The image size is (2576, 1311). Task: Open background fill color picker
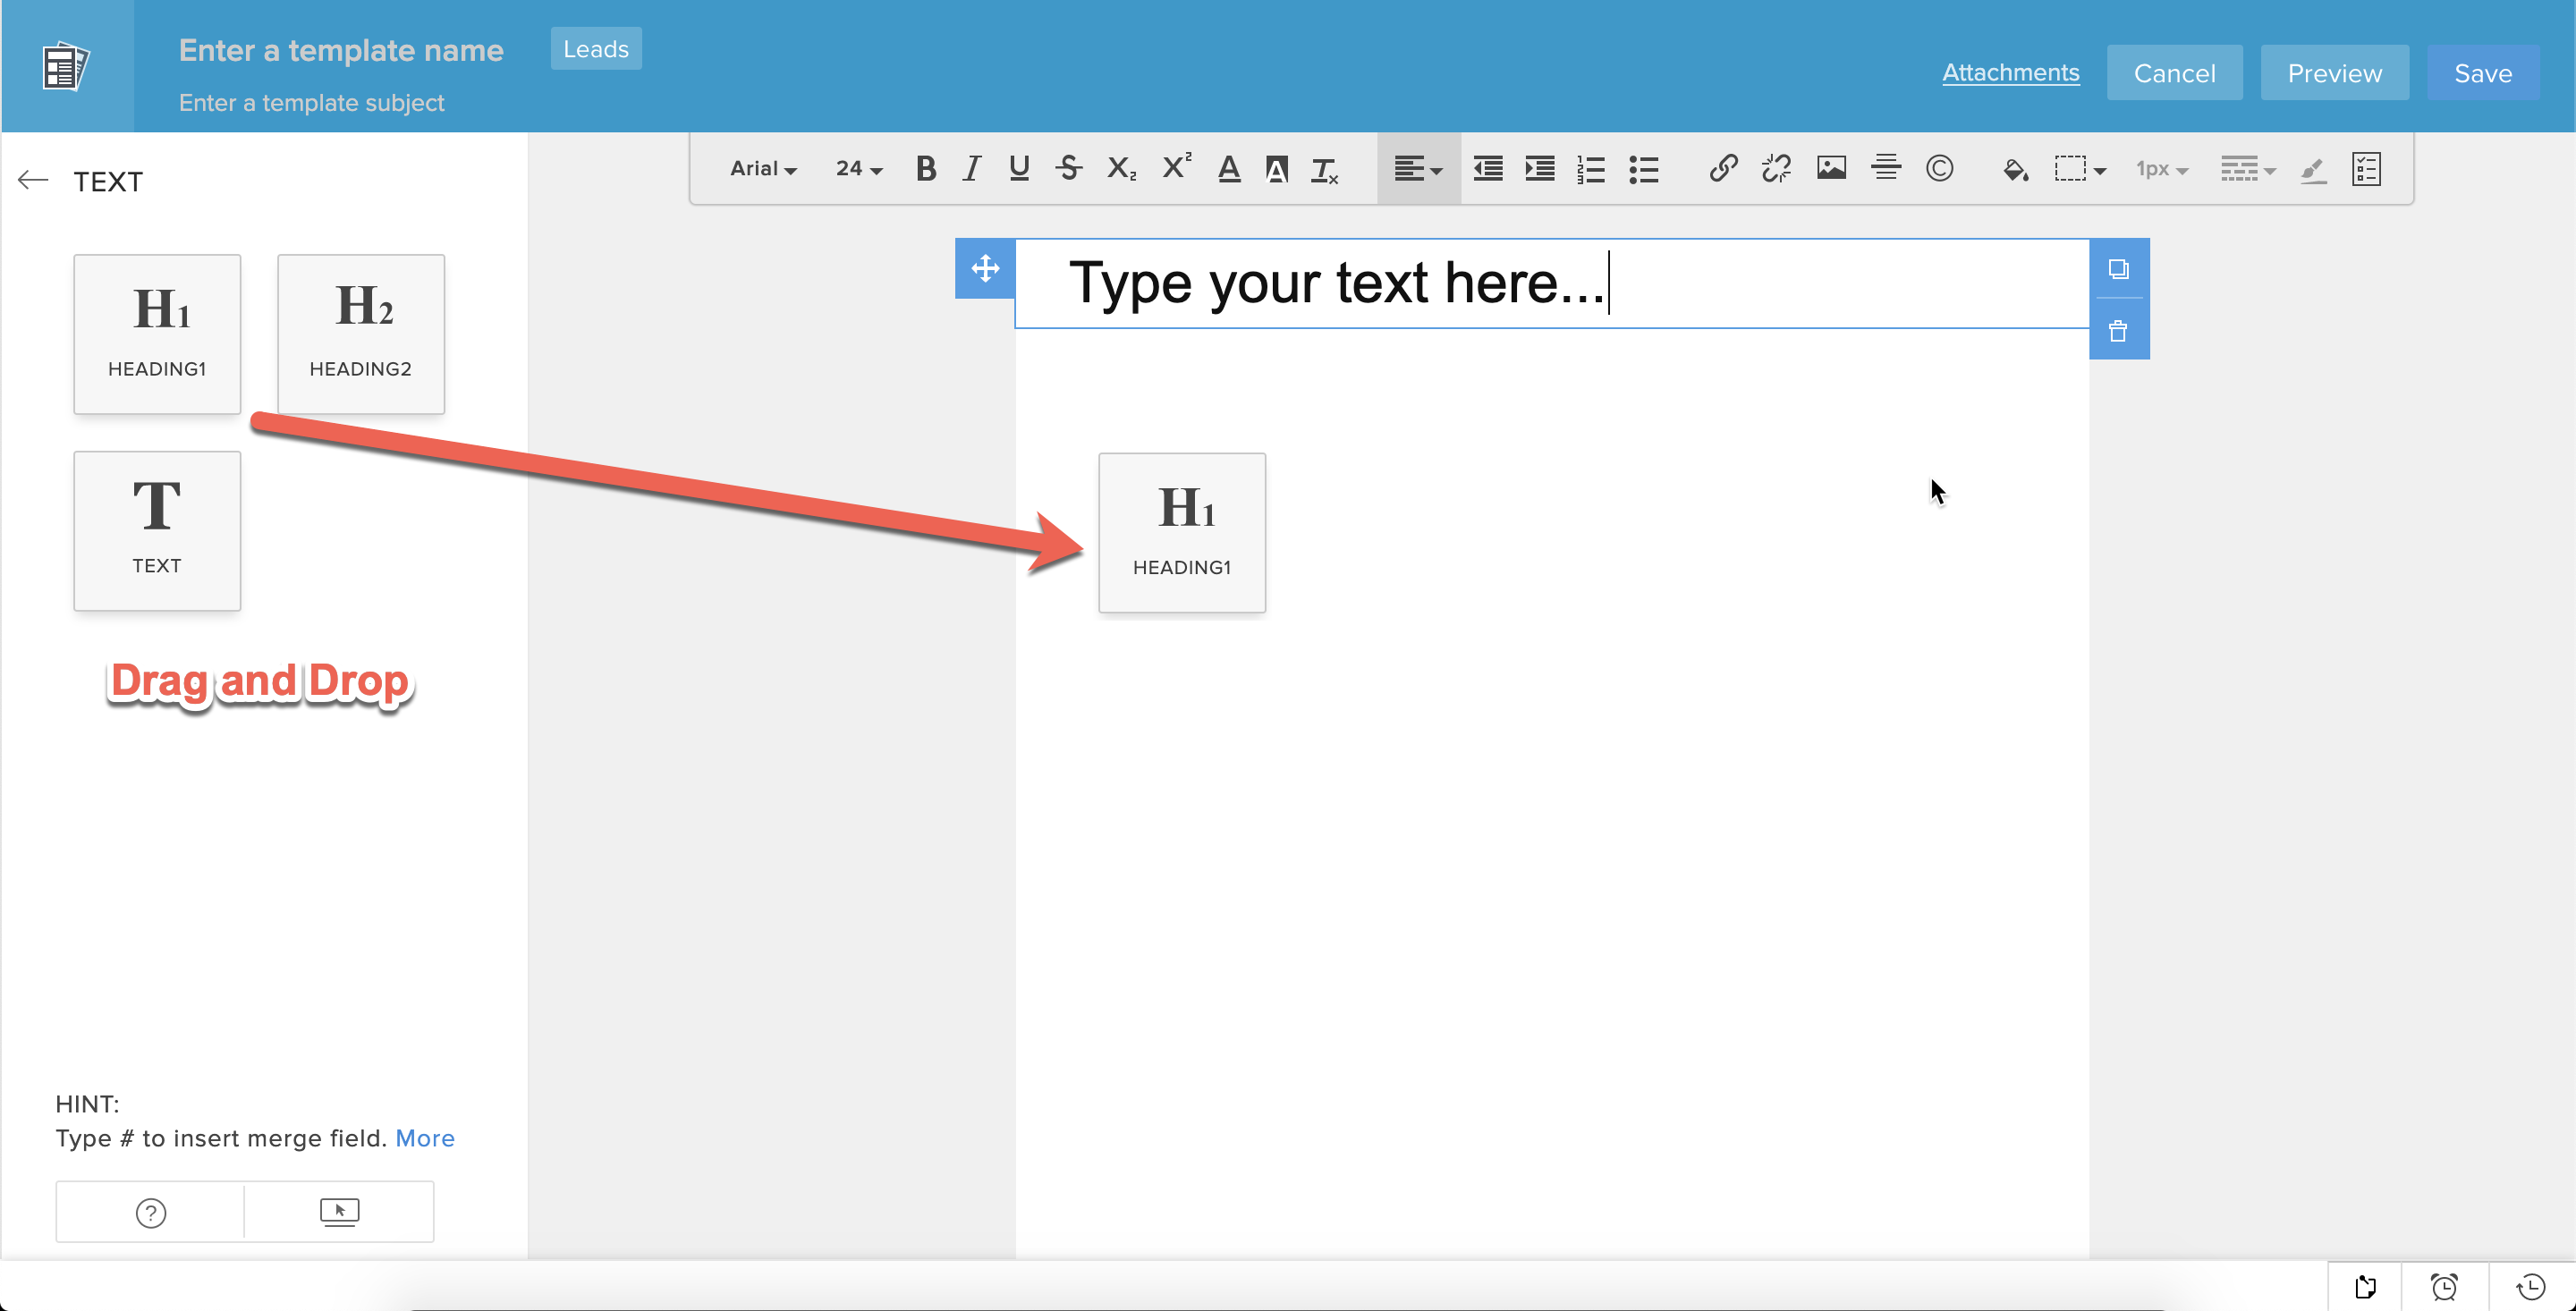click(2015, 169)
